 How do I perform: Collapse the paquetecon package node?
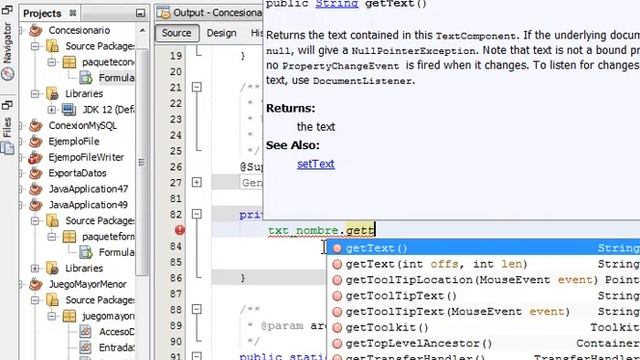pos(52,62)
